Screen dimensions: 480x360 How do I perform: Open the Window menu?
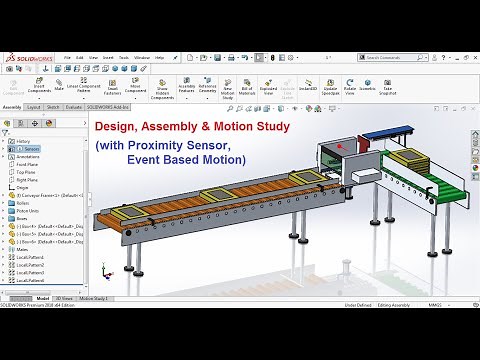point(142,58)
